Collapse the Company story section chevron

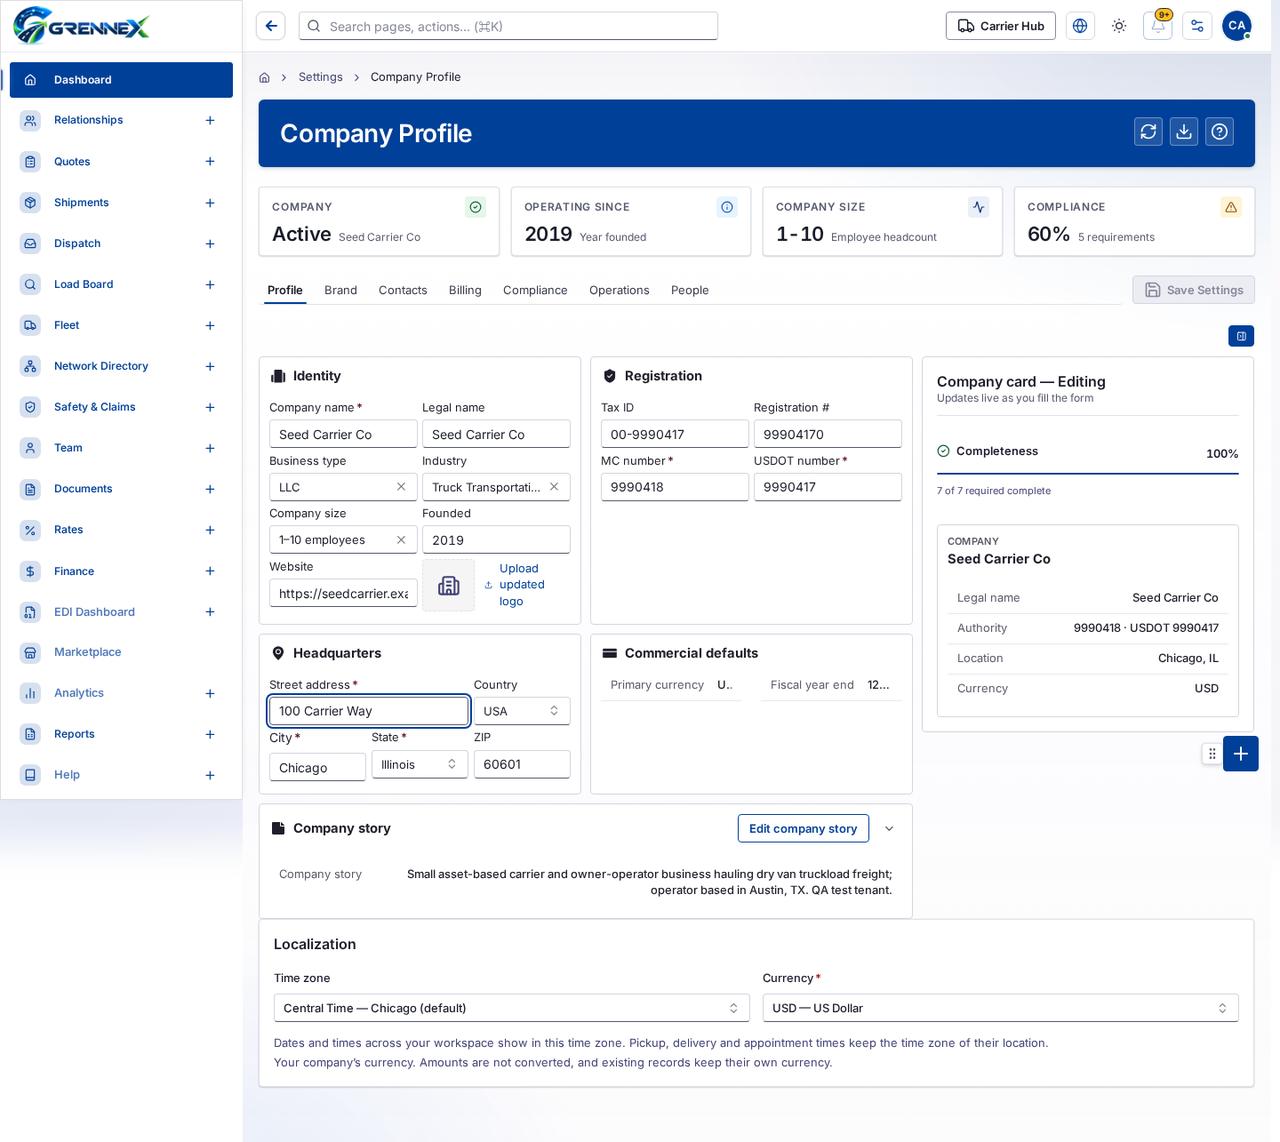(889, 828)
